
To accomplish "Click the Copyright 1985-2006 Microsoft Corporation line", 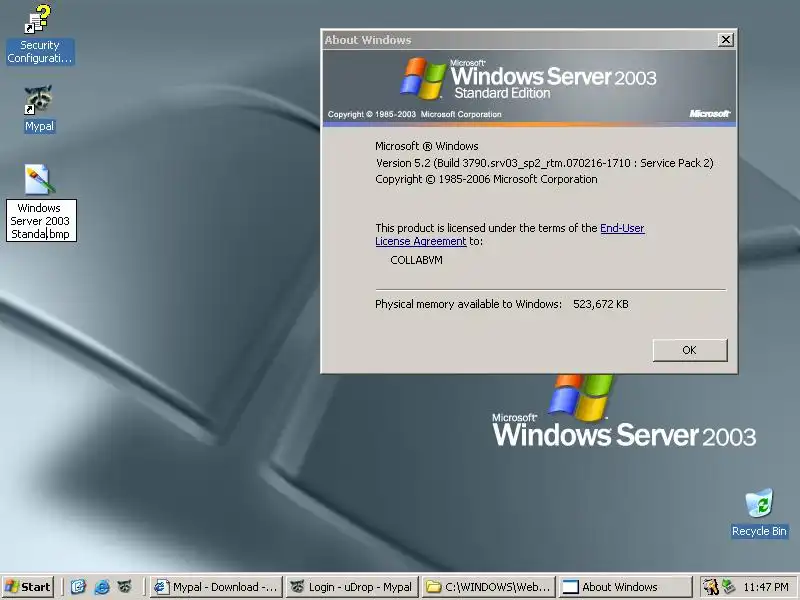I will pos(486,179).
